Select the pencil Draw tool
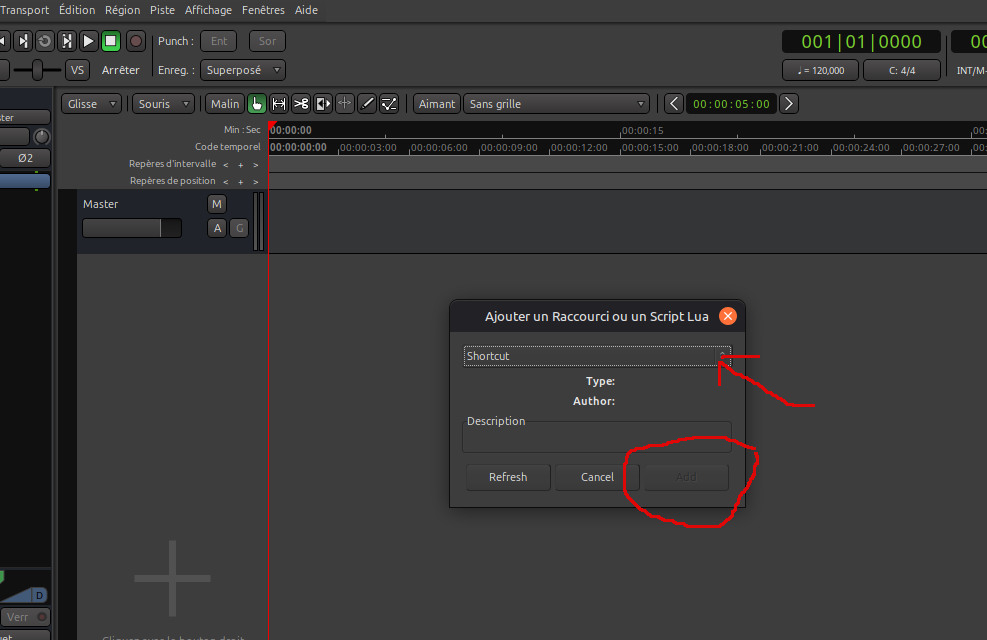This screenshot has height=640, width=987. pyautogui.click(x=367, y=104)
